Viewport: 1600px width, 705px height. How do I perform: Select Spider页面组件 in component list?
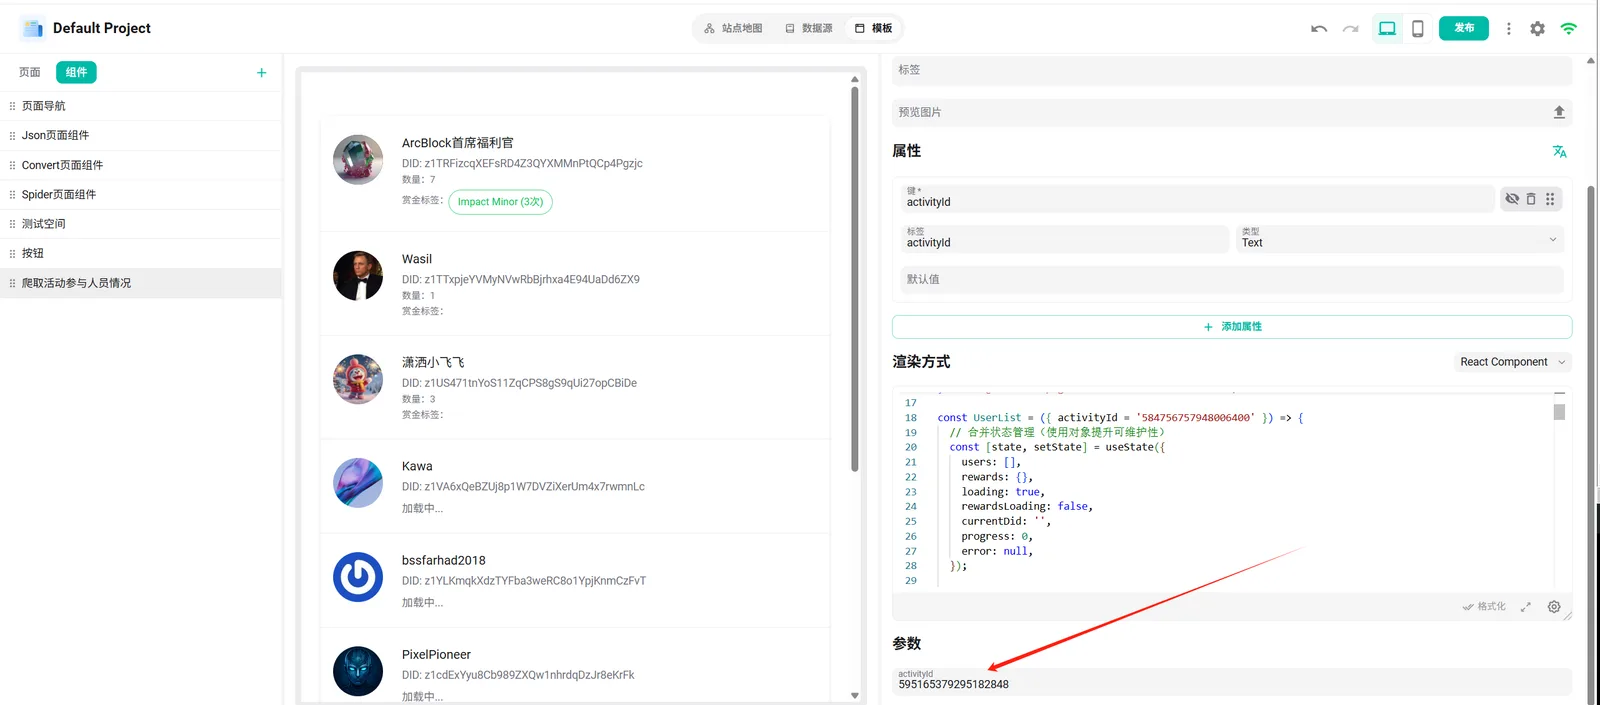(141, 194)
